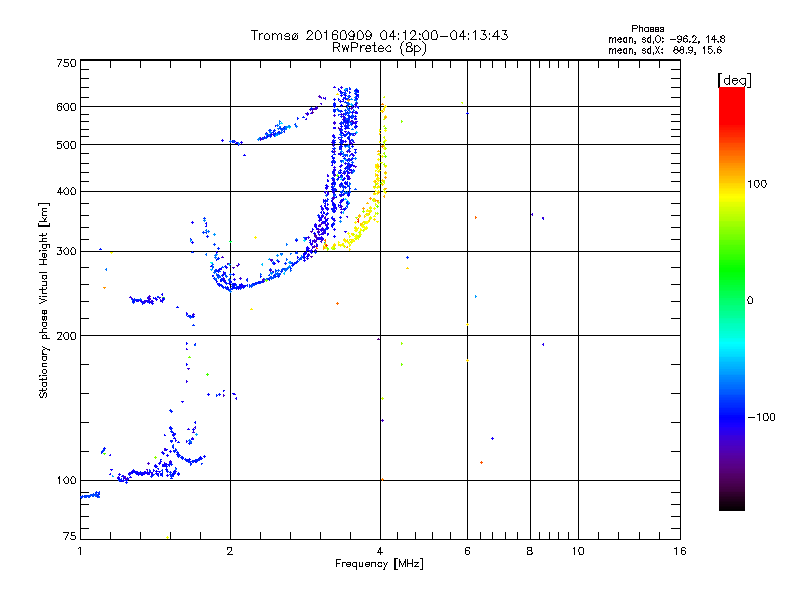The width and height of the screenshot is (800, 600).
Task: Click the black bottom of the colorbar
Action: (x=732, y=503)
